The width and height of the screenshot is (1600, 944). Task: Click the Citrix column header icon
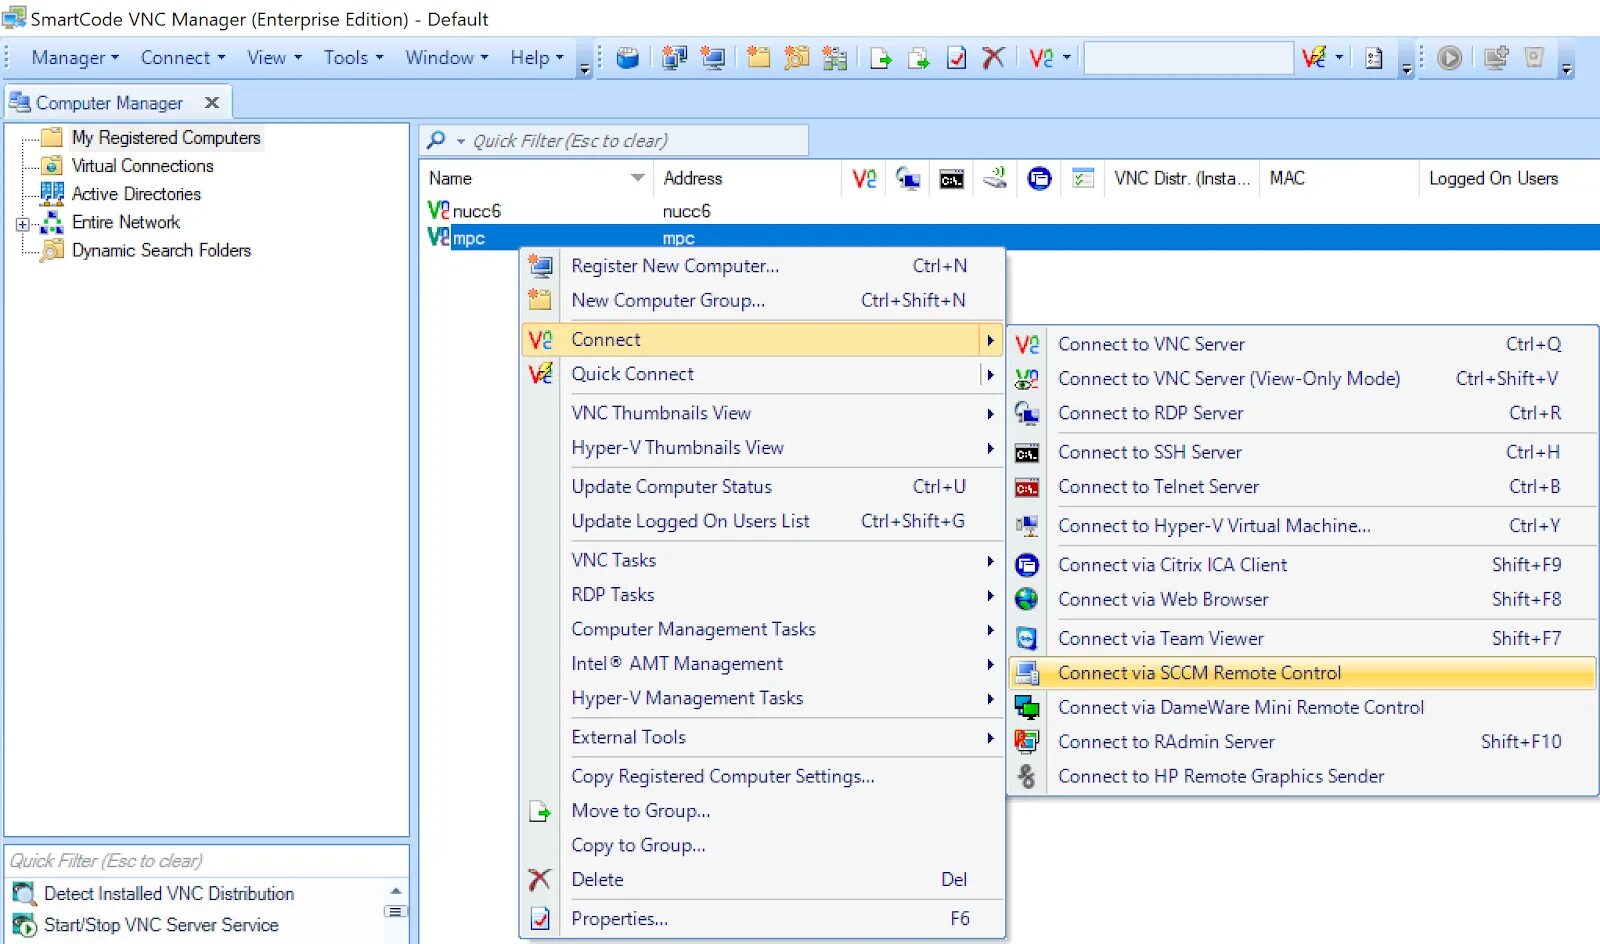(x=1039, y=178)
